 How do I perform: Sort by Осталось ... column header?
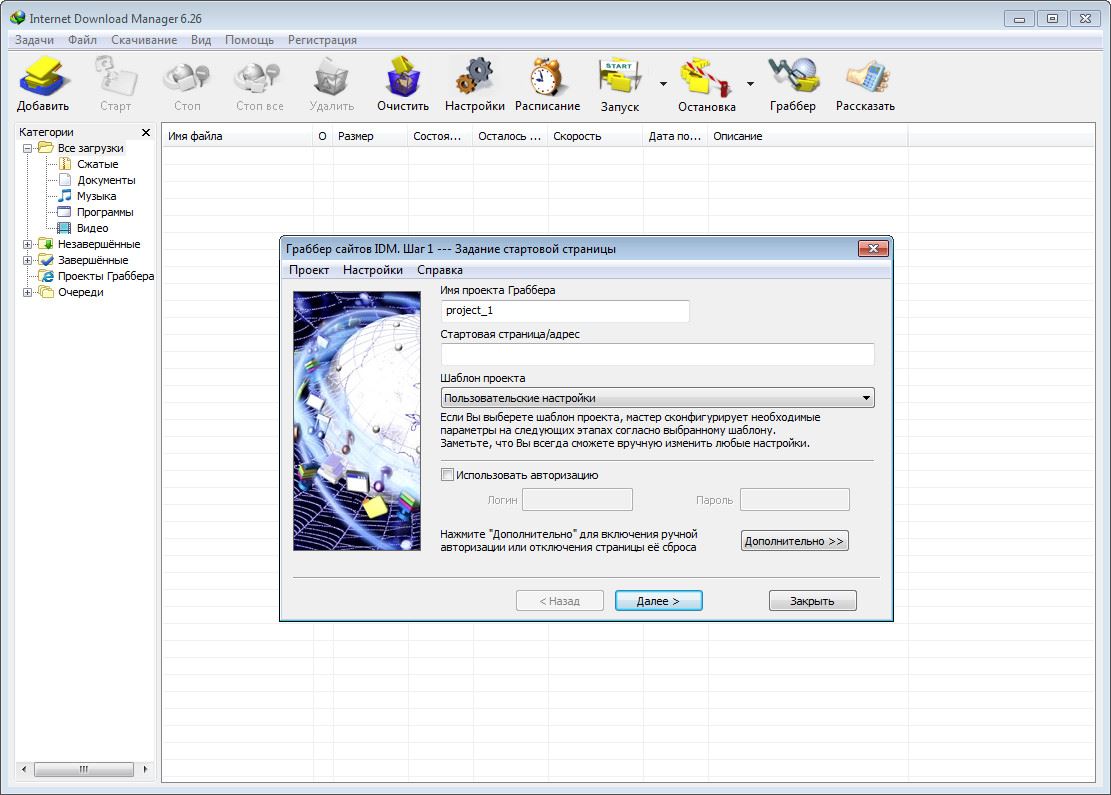(510, 136)
